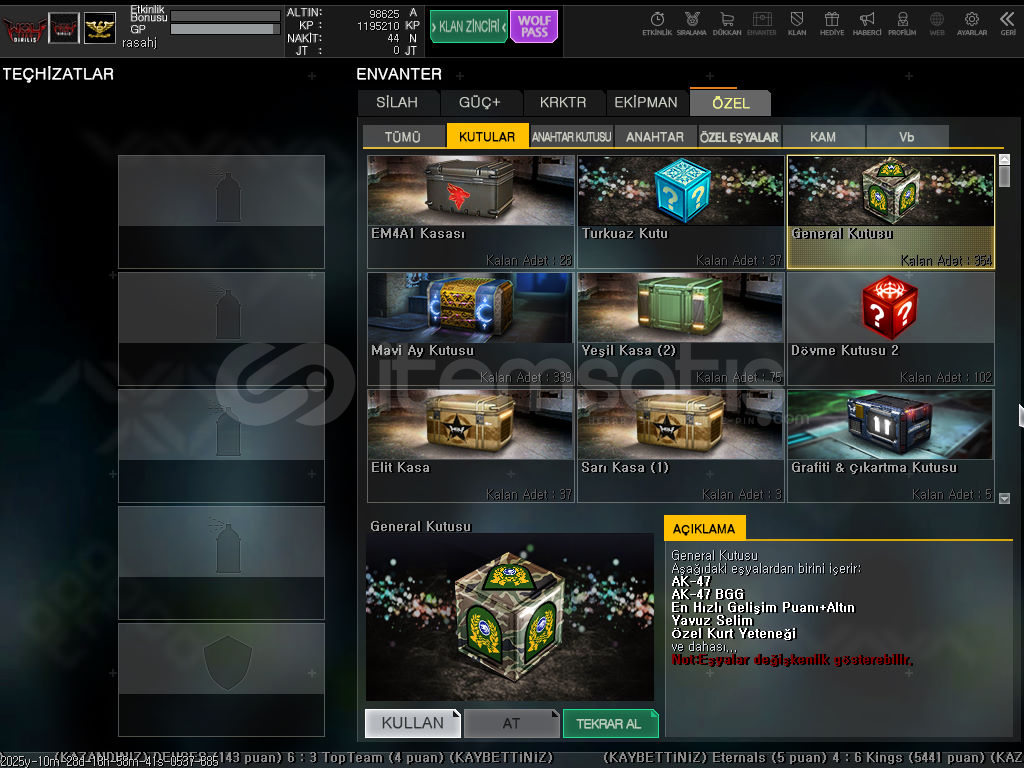The height and width of the screenshot is (768, 1024).
Task: Click the large General Kutusu preview image
Action: (x=509, y=617)
